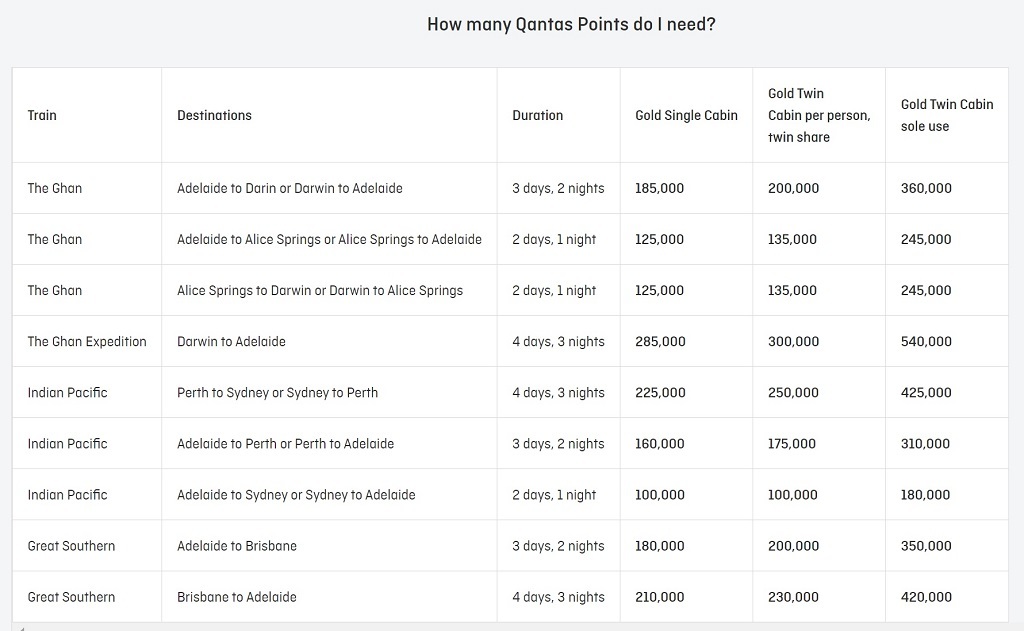Screen dimensions: 1024x631
Task: Click '245,000' in the Alice Springs to Darwin row
Action: pyautogui.click(x=926, y=291)
